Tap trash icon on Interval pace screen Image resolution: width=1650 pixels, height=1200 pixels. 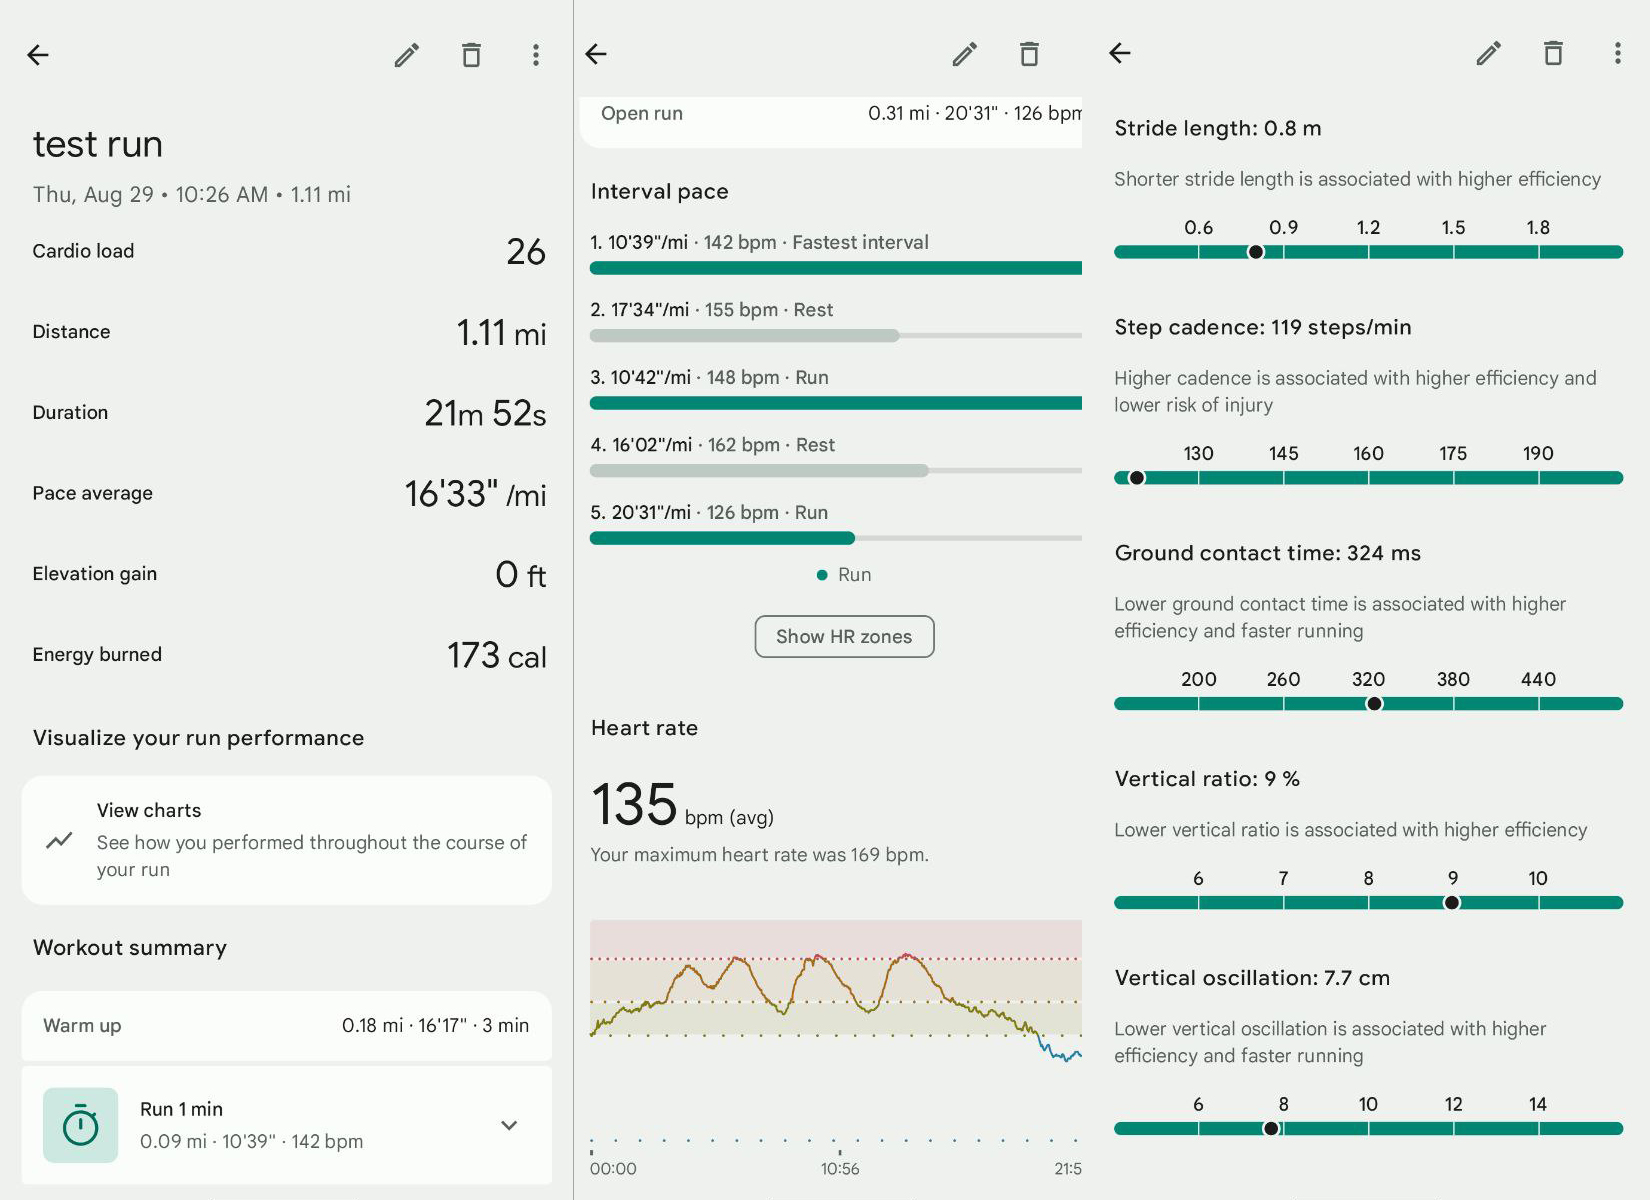[x=1029, y=54]
